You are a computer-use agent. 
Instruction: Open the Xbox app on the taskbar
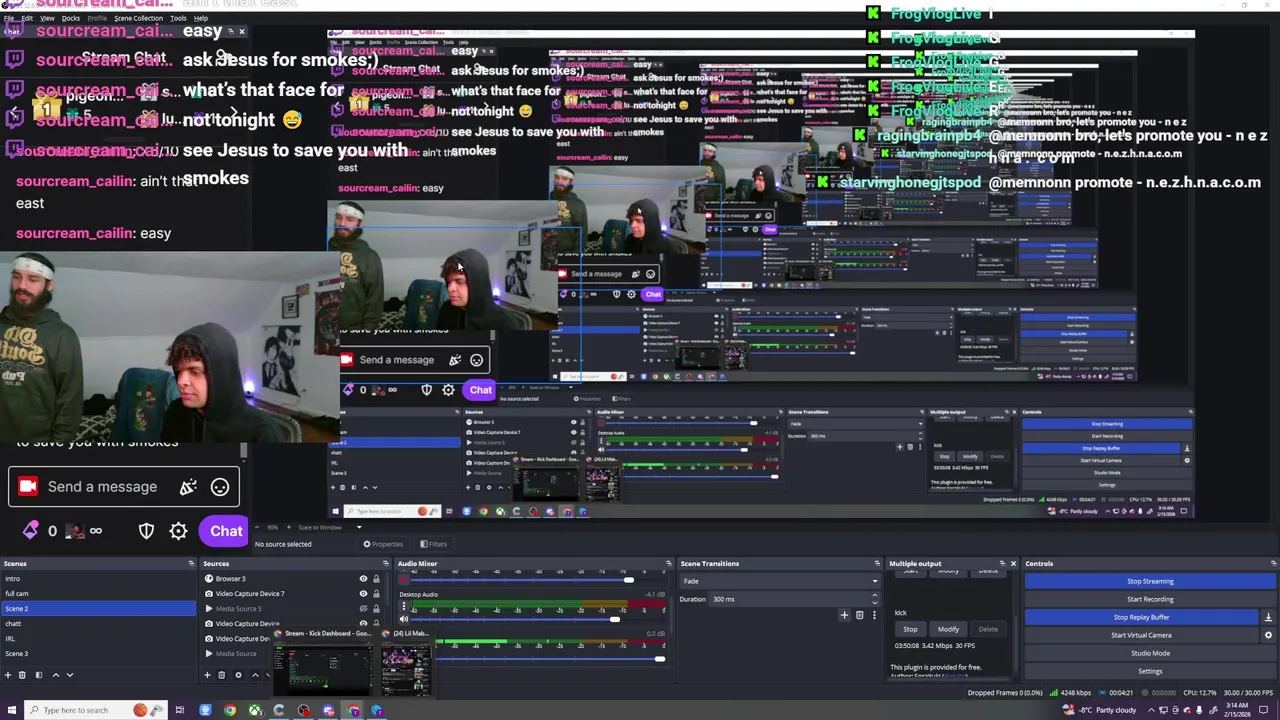tap(255, 710)
